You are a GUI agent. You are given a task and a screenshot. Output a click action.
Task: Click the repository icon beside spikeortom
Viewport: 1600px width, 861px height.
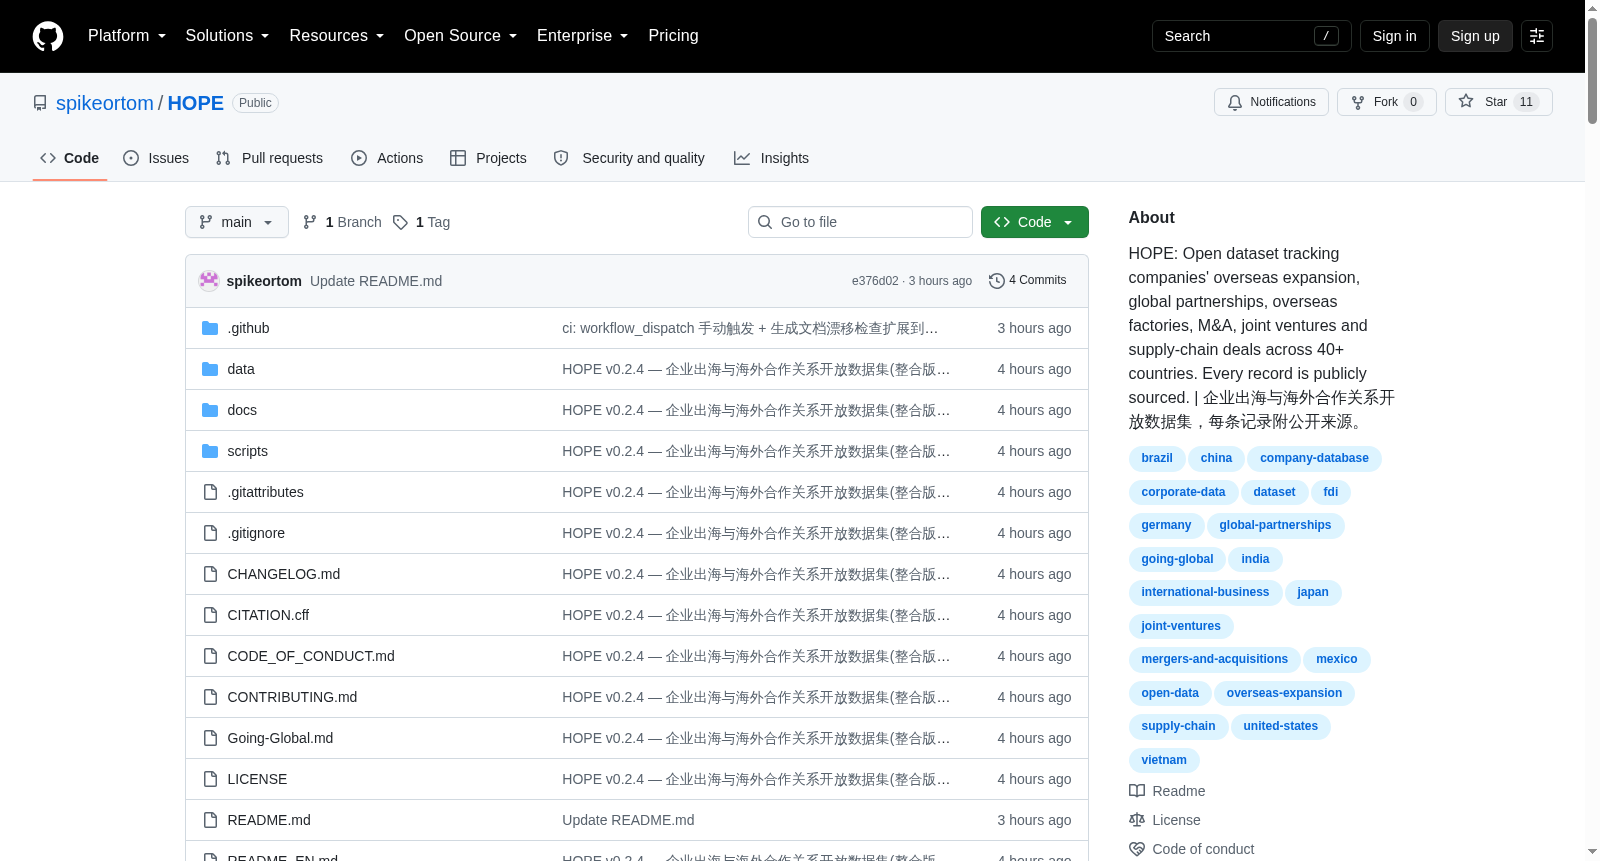point(40,103)
